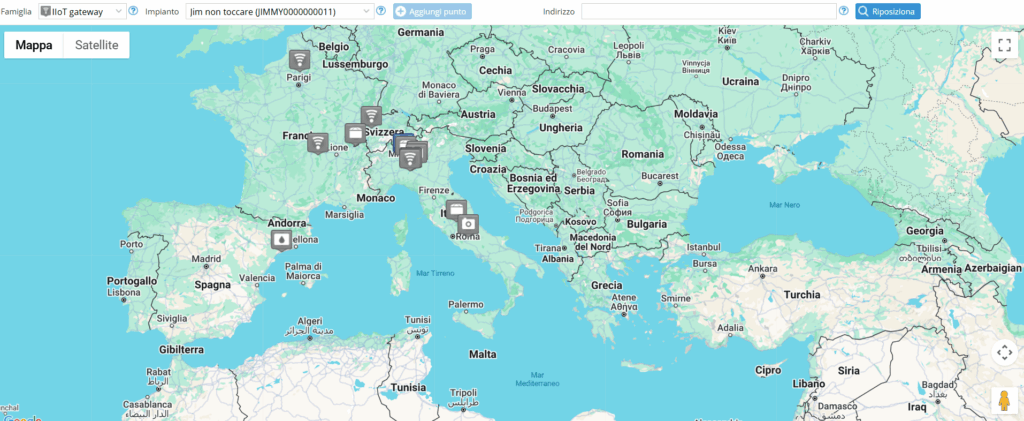Click the Firenze city label
The image size is (1024, 421).
tap(435, 190)
